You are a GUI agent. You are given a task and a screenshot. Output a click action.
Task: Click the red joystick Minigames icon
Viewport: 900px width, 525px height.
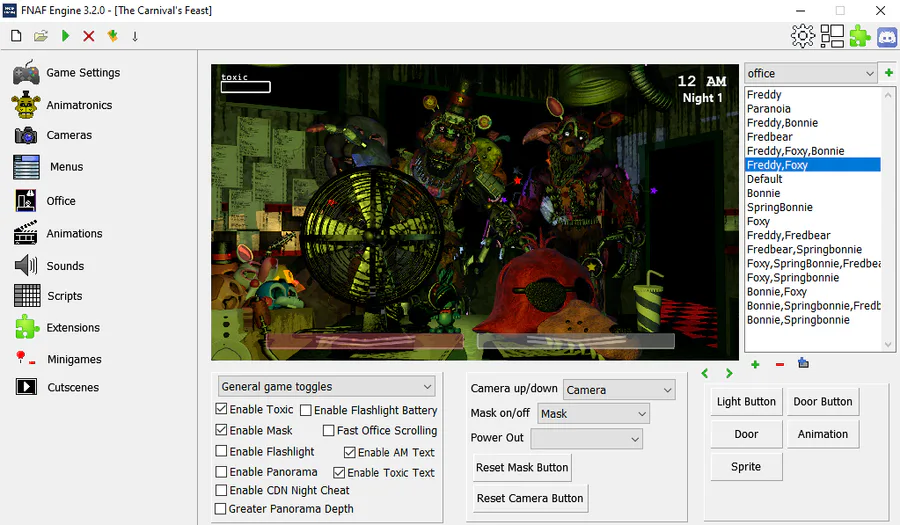point(25,358)
